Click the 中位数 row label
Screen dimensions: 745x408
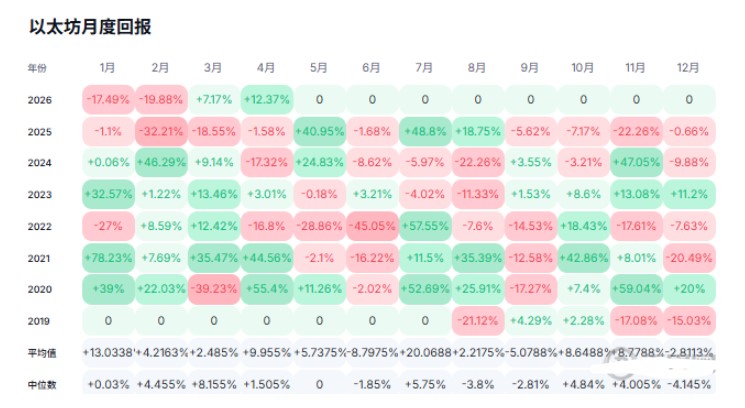40,384
